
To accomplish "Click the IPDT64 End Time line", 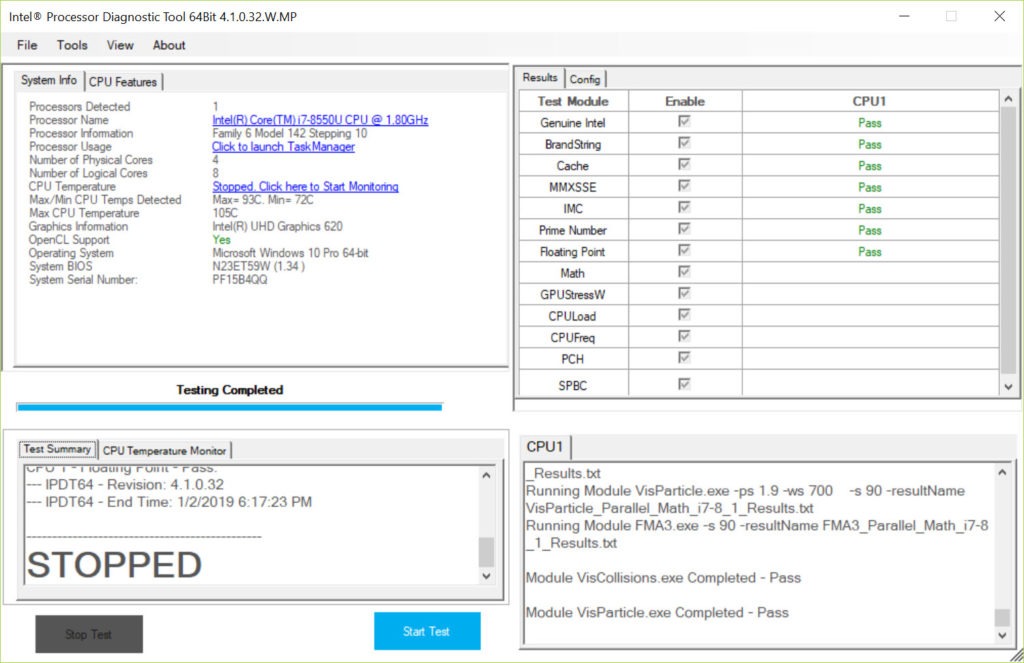I will pos(170,502).
